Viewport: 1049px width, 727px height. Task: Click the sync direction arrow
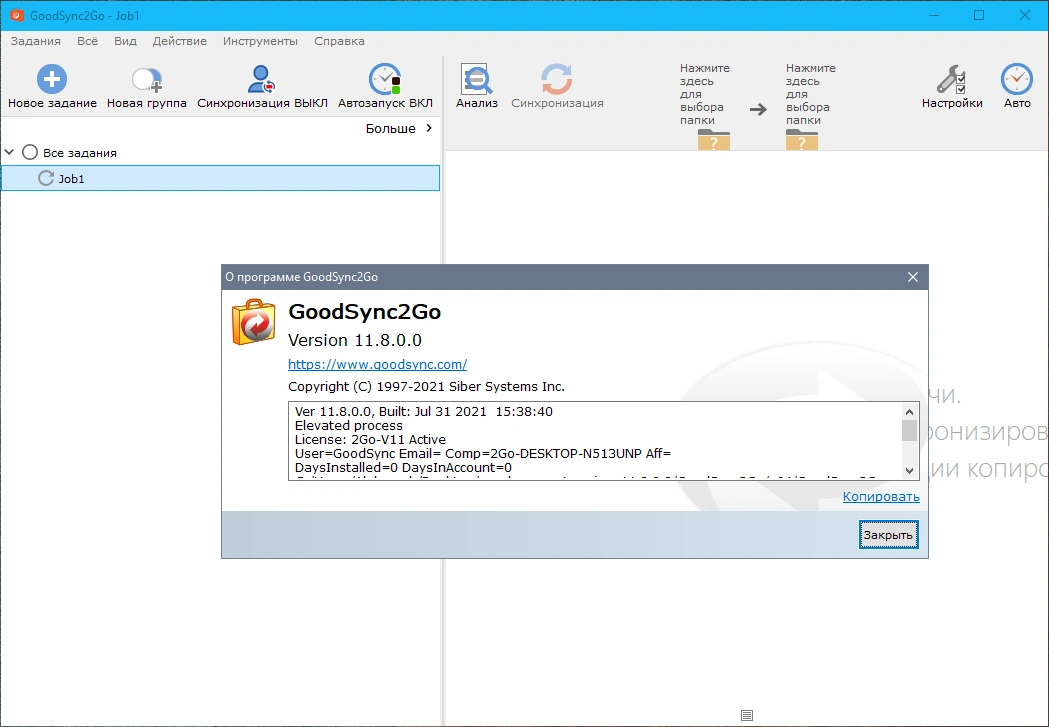point(758,109)
